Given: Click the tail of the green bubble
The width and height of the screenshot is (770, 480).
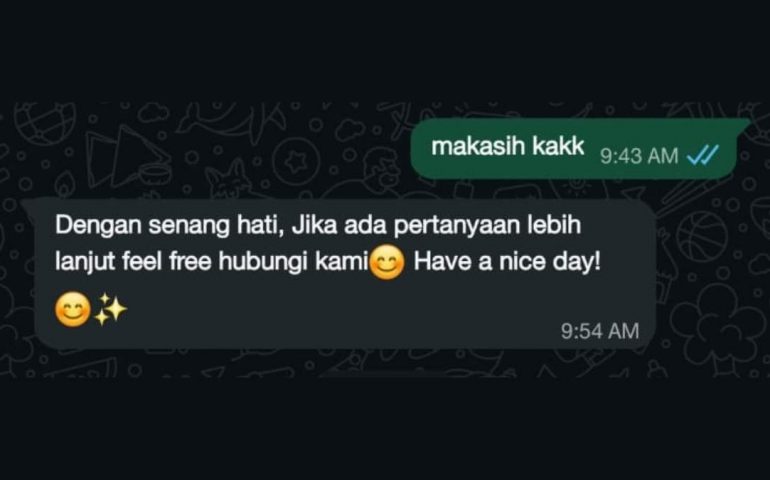Looking at the screenshot, I should [742, 123].
